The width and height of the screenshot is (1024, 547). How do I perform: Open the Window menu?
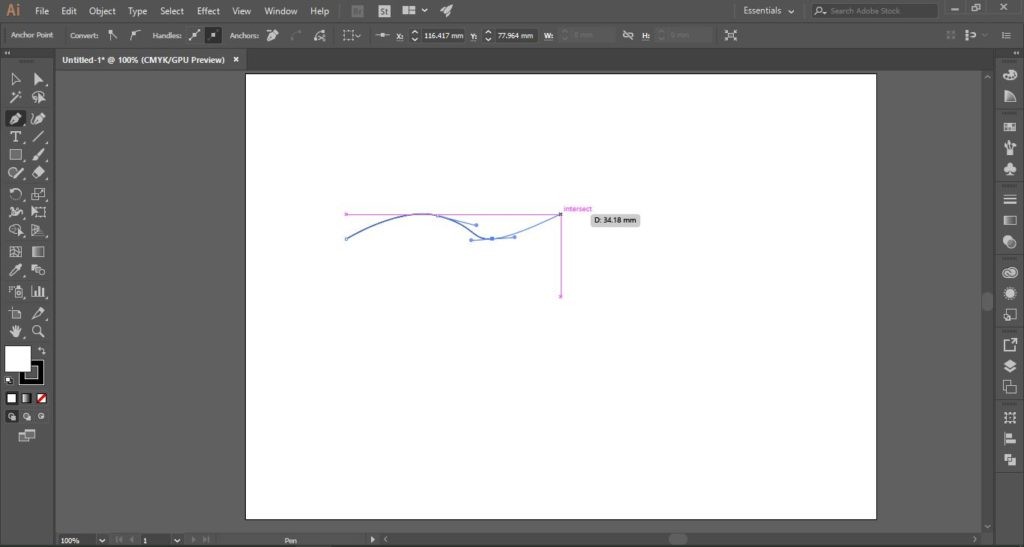[x=281, y=11]
